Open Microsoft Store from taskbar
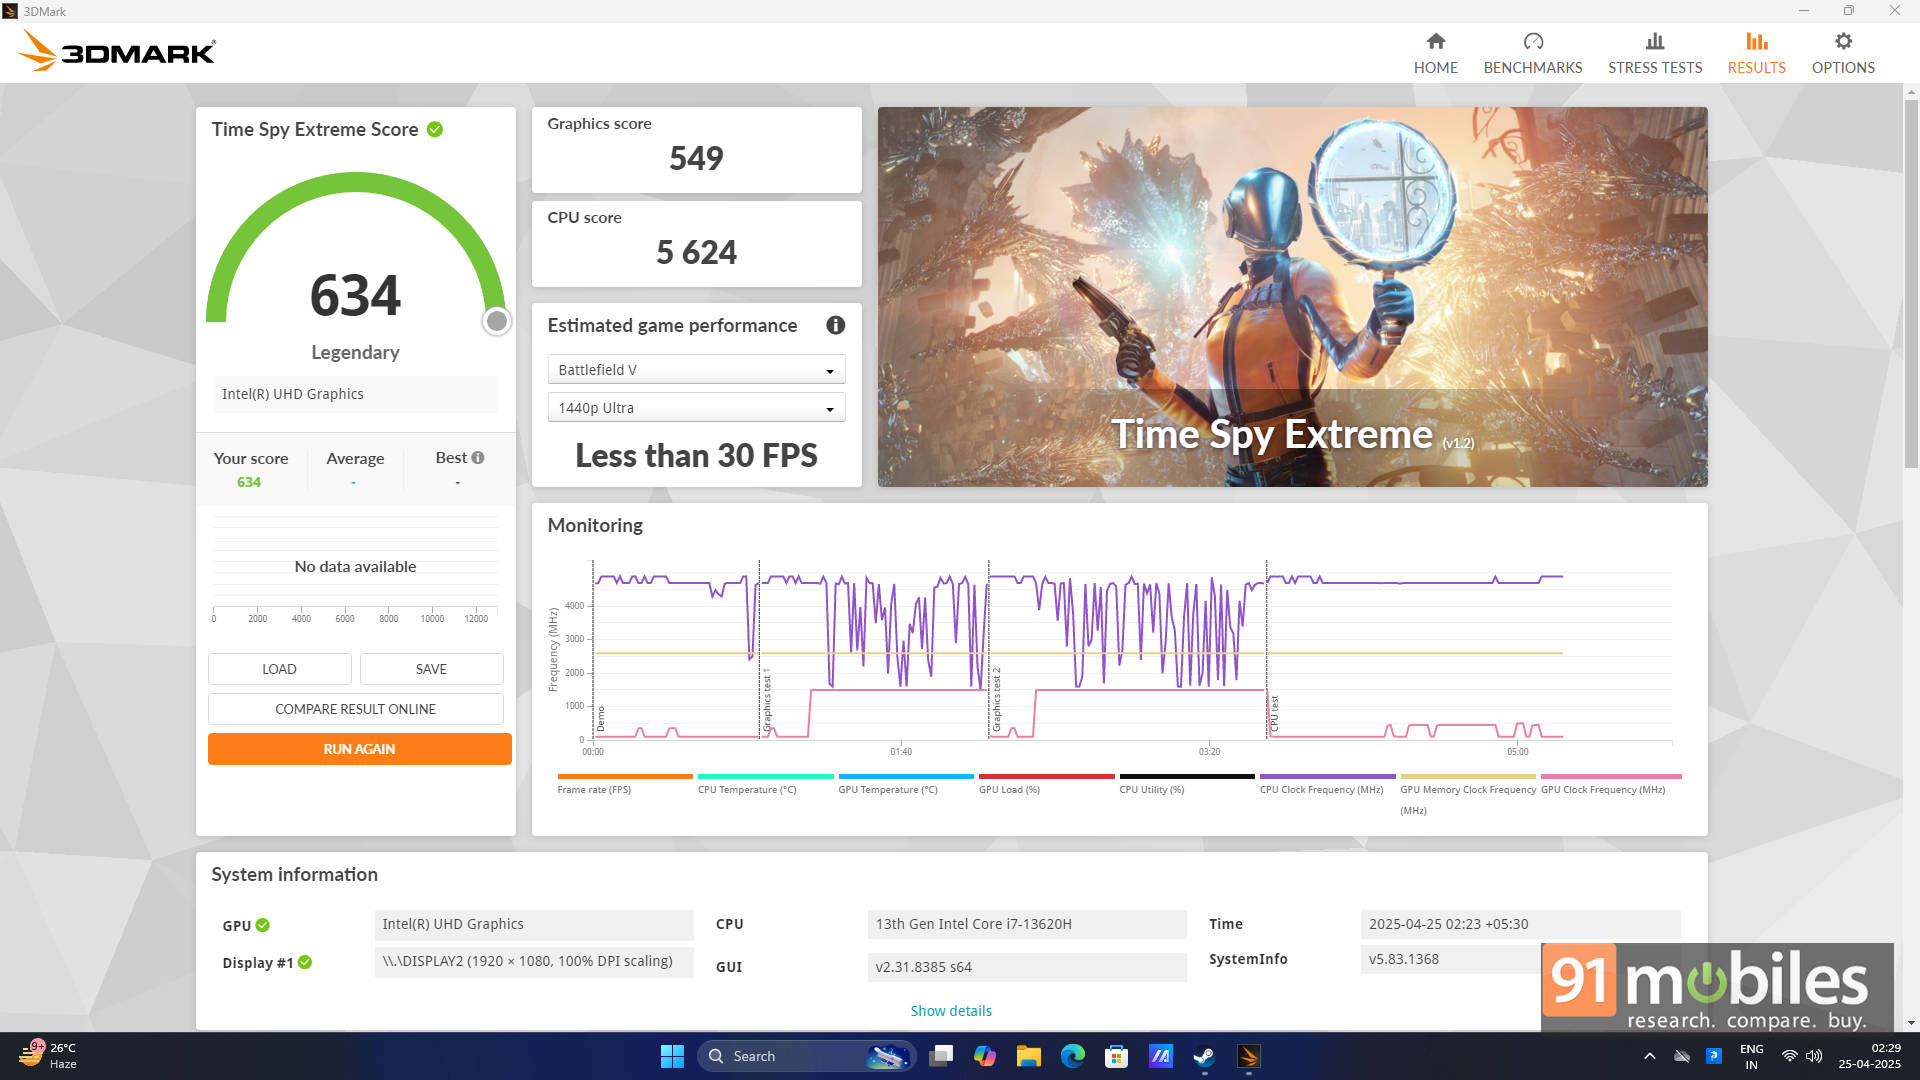The width and height of the screenshot is (1920, 1080). (1116, 1056)
